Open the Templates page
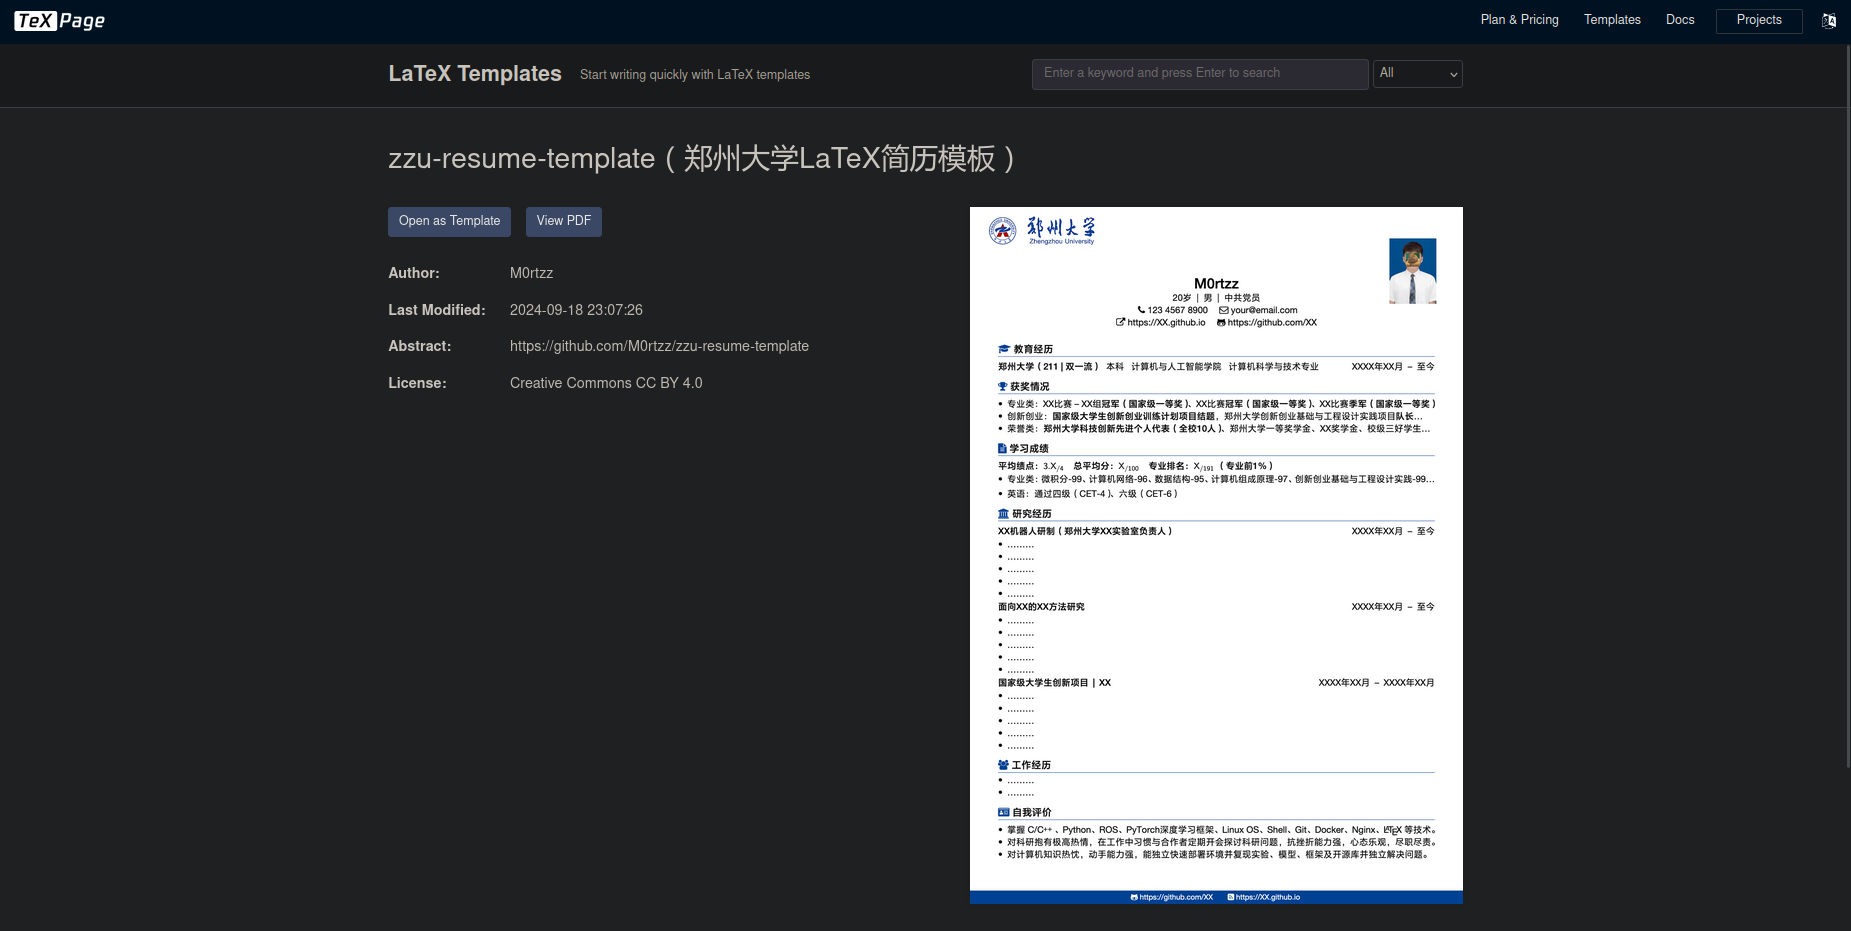 1611,19
